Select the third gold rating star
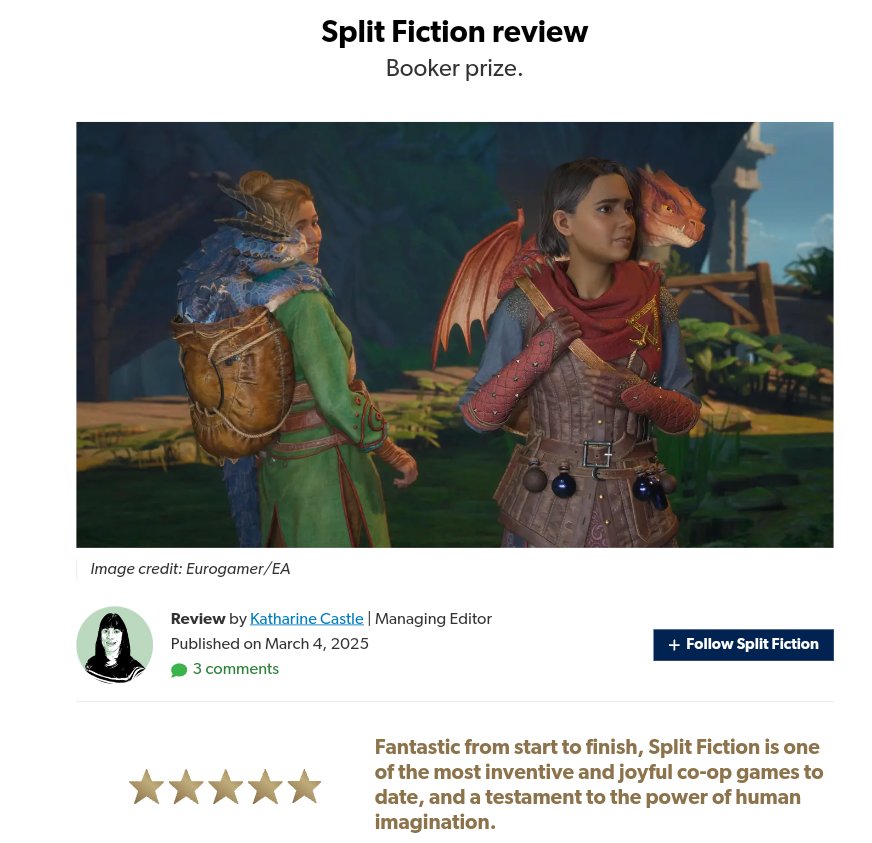872x843 pixels. pyautogui.click(x=225, y=787)
